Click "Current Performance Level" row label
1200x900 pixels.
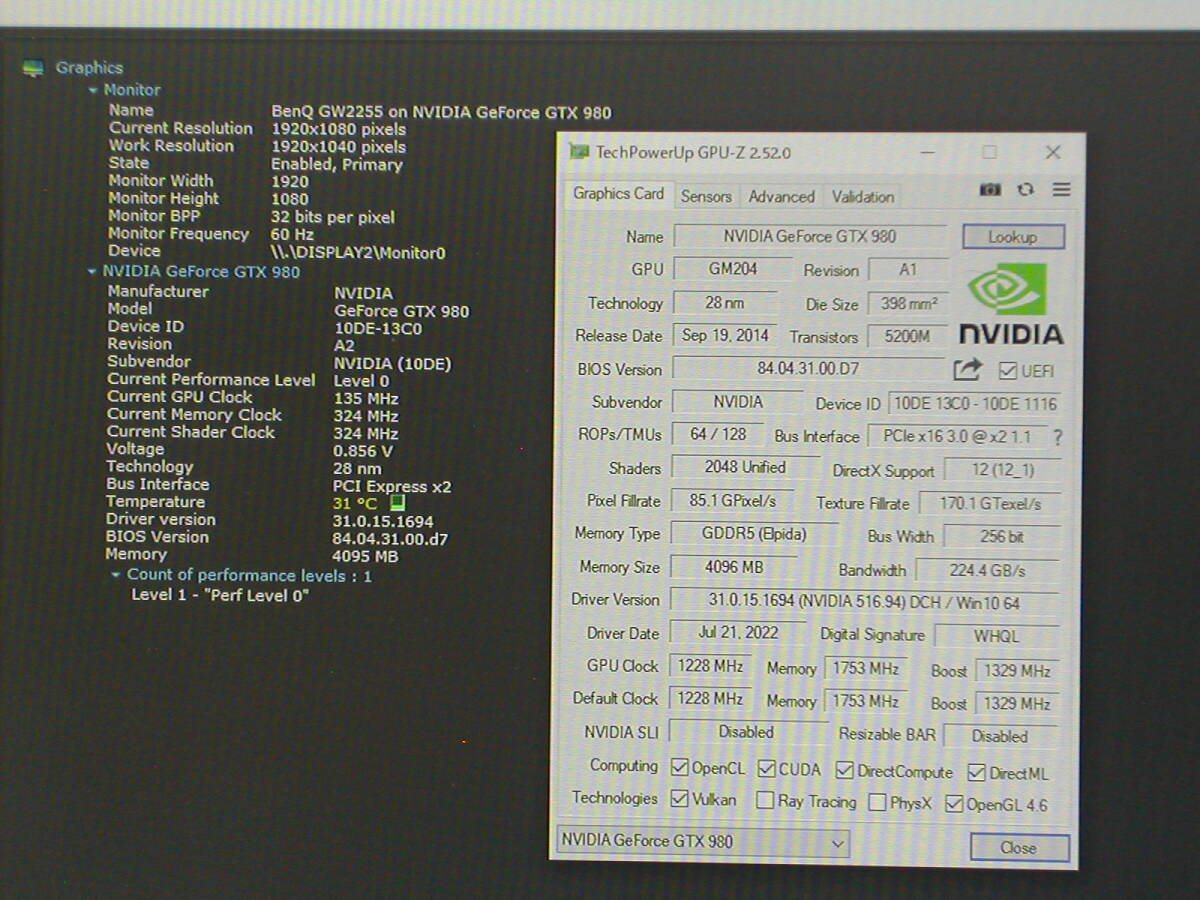(211, 380)
